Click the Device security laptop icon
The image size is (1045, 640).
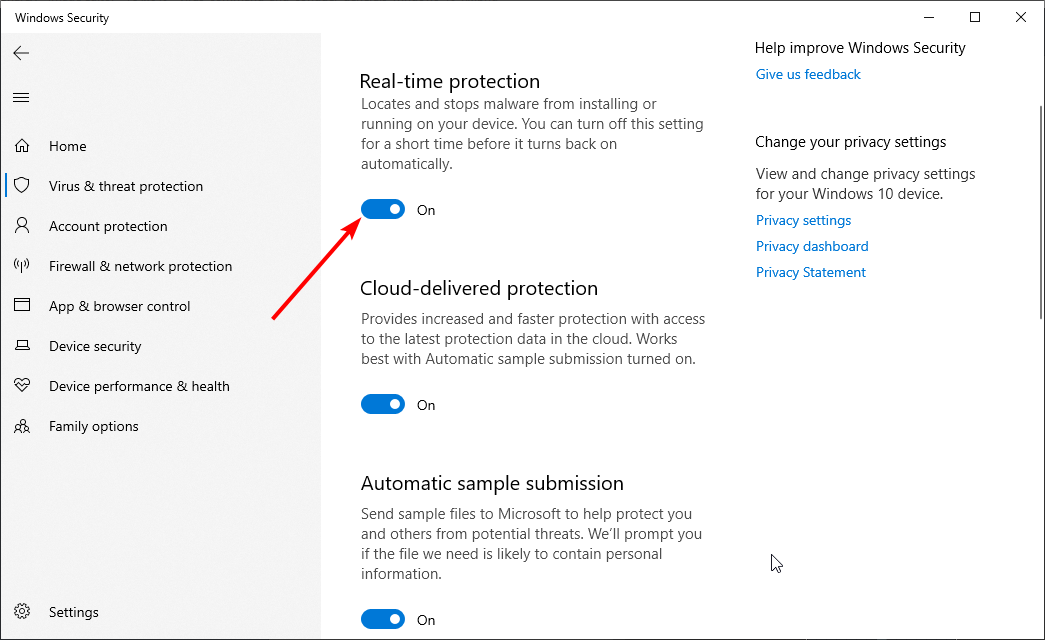click(22, 346)
